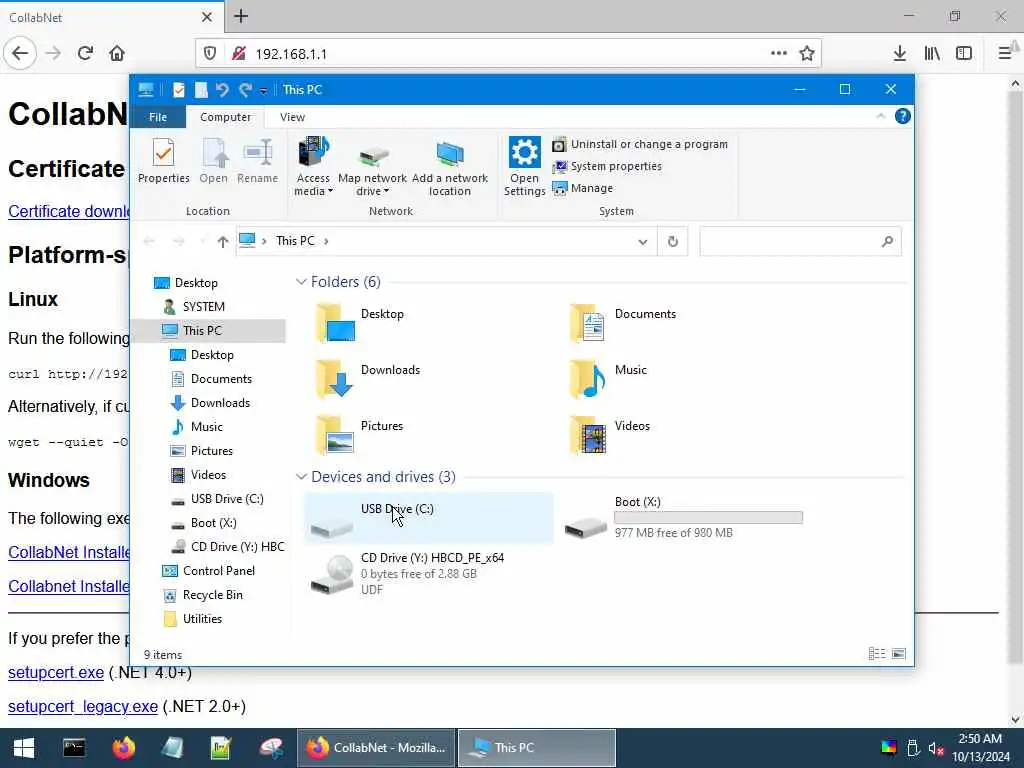The width and height of the screenshot is (1024, 768).
Task: Open Command Prompt from taskbar
Action: (x=74, y=748)
